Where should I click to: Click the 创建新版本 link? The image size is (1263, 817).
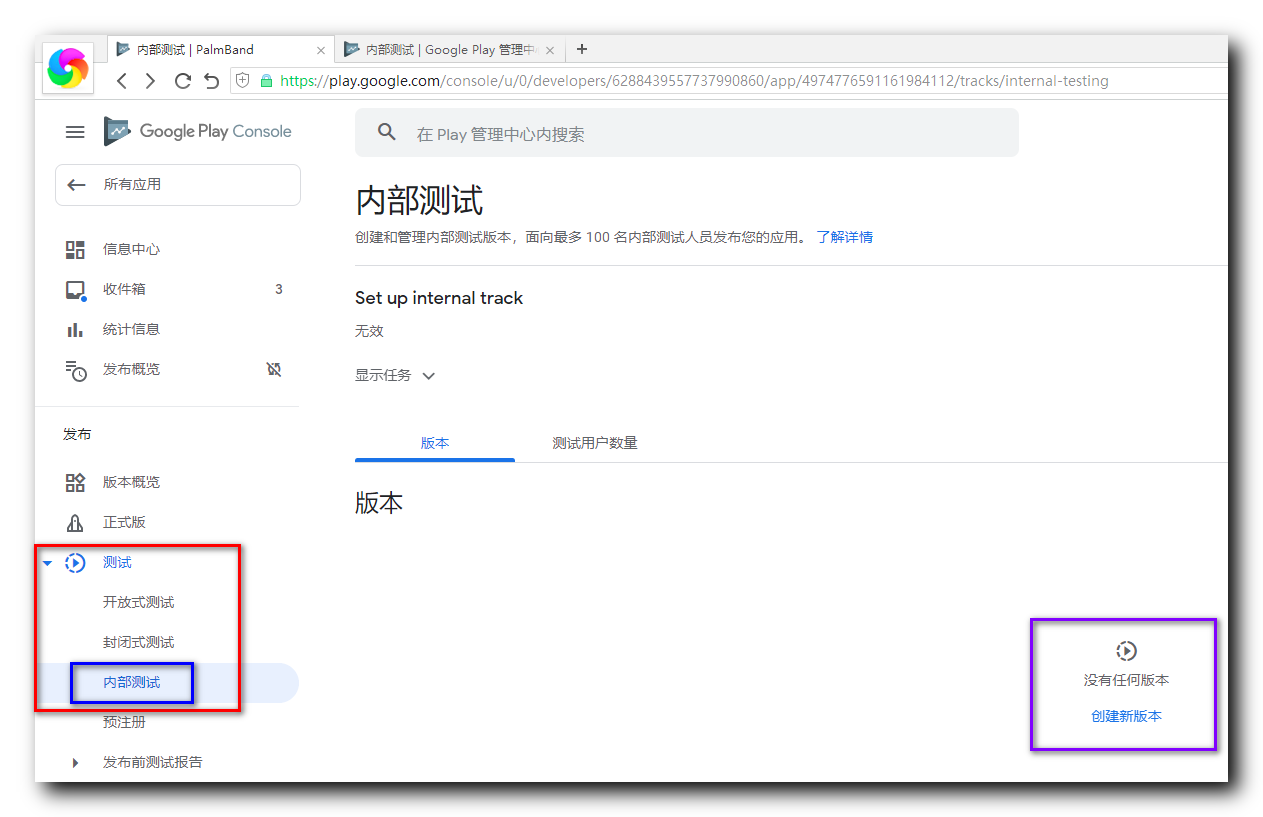tap(1126, 716)
